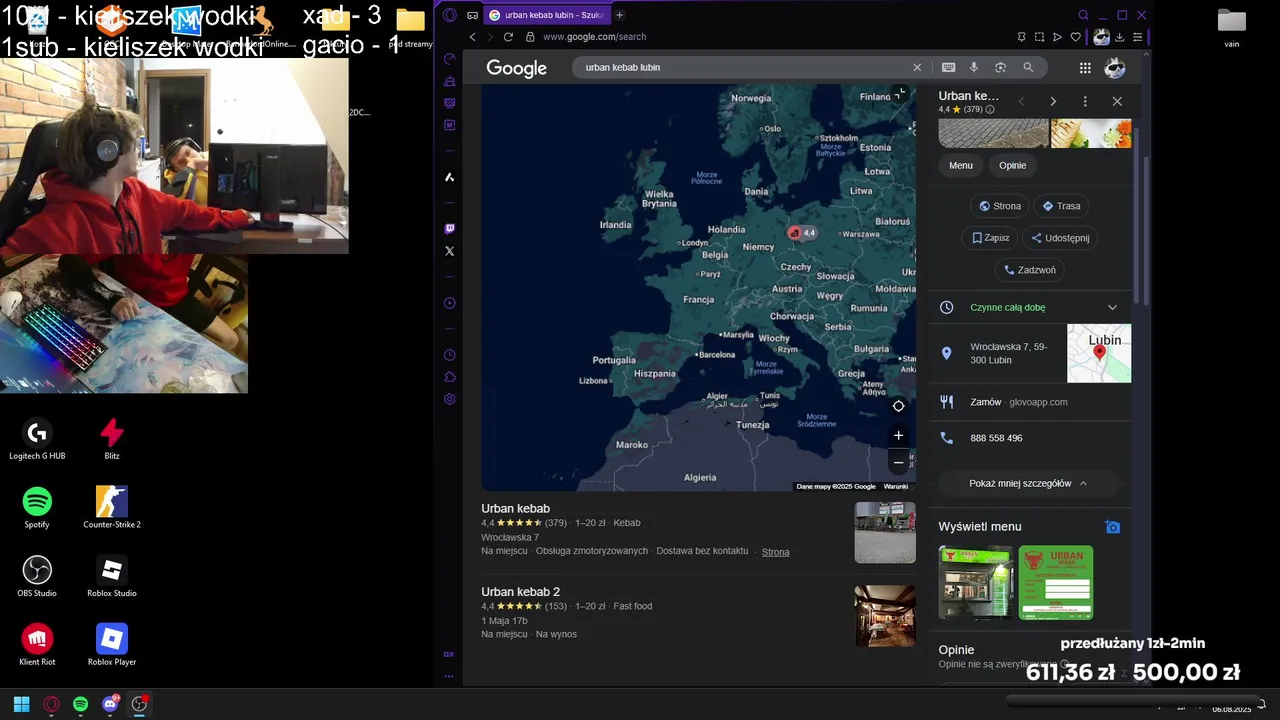Image resolution: width=1280 pixels, height=720 pixels.
Task: Open glovoapp.com order link
Action: click(1038, 402)
